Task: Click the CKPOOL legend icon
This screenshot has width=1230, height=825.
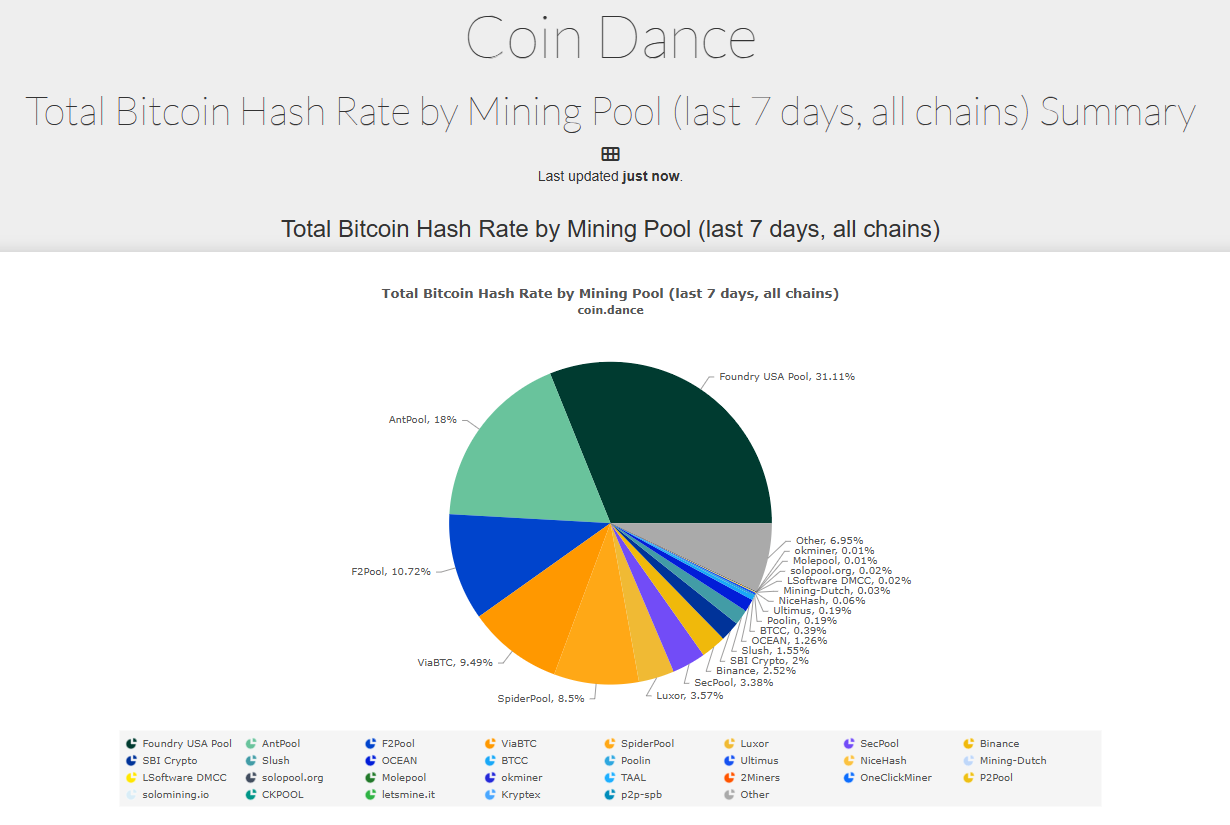Action: [x=249, y=794]
